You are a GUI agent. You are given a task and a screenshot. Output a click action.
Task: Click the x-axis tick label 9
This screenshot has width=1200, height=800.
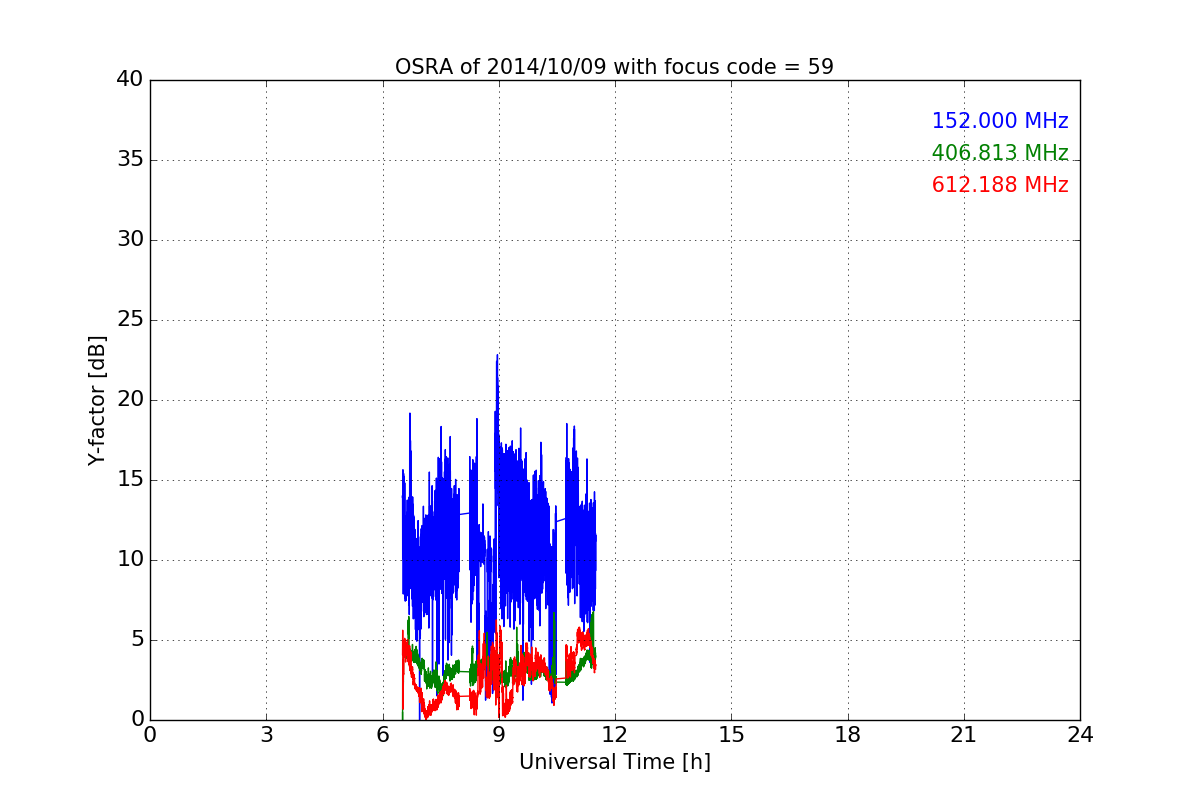499,735
